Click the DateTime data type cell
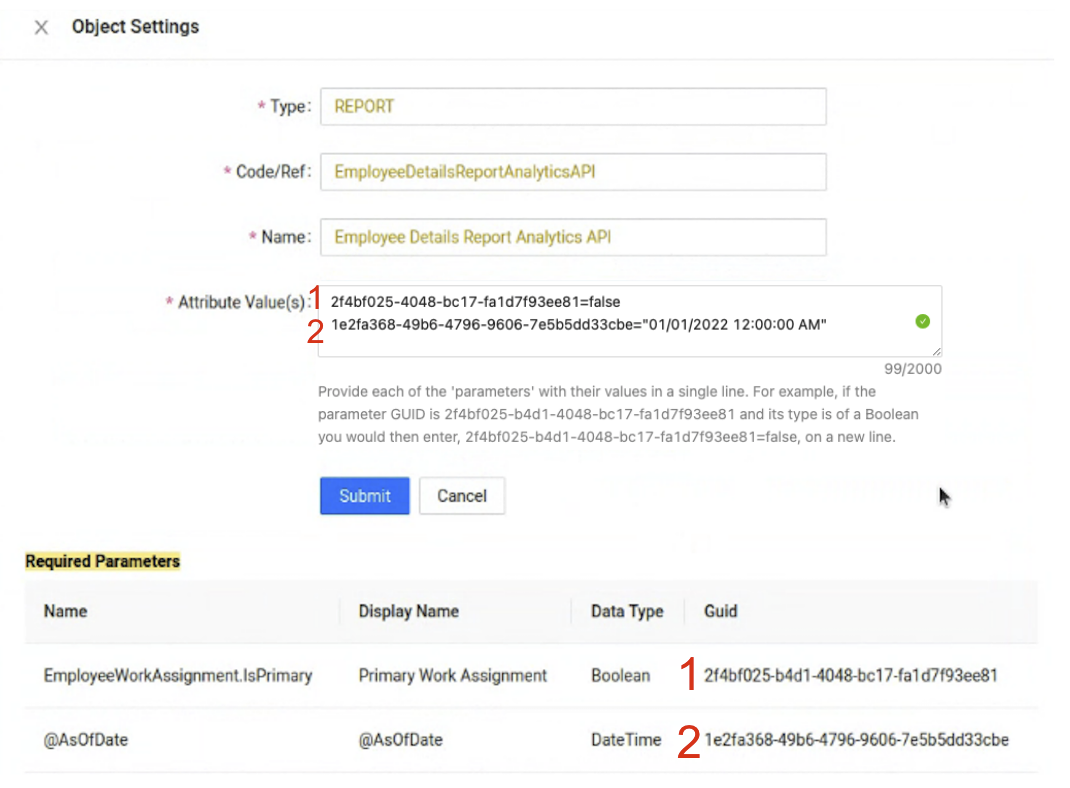Screen dimensions: 1070x788 coord(626,740)
